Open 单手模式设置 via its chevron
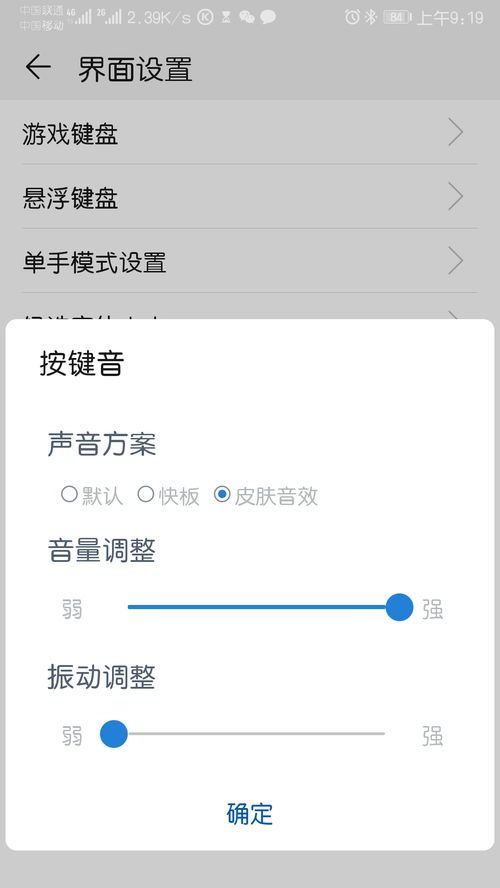 (456, 261)
